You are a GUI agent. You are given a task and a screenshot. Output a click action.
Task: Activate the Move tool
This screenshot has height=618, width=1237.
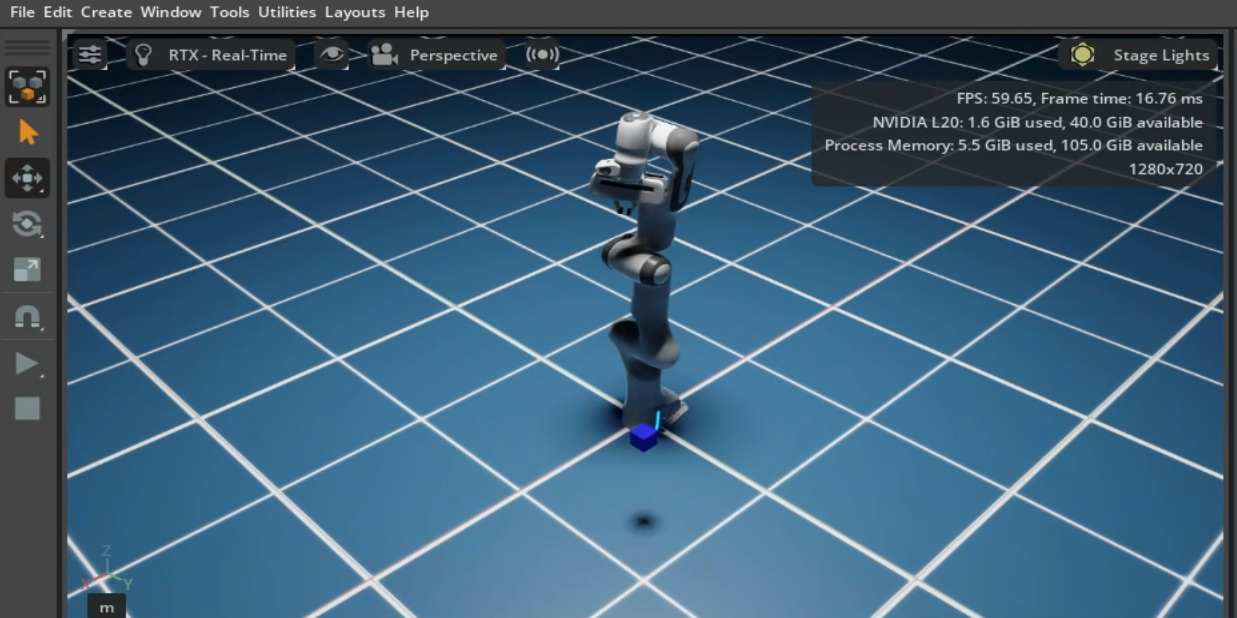27,178
